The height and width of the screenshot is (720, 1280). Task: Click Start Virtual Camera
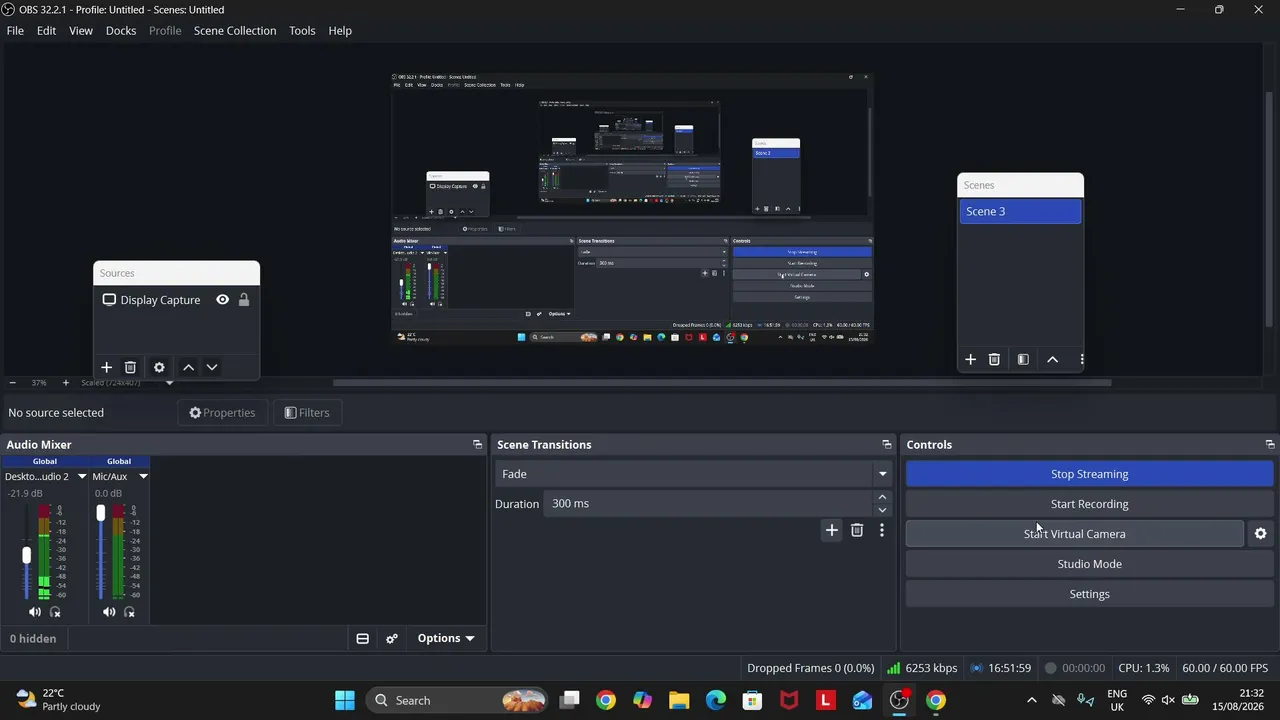coord(1074,534)
